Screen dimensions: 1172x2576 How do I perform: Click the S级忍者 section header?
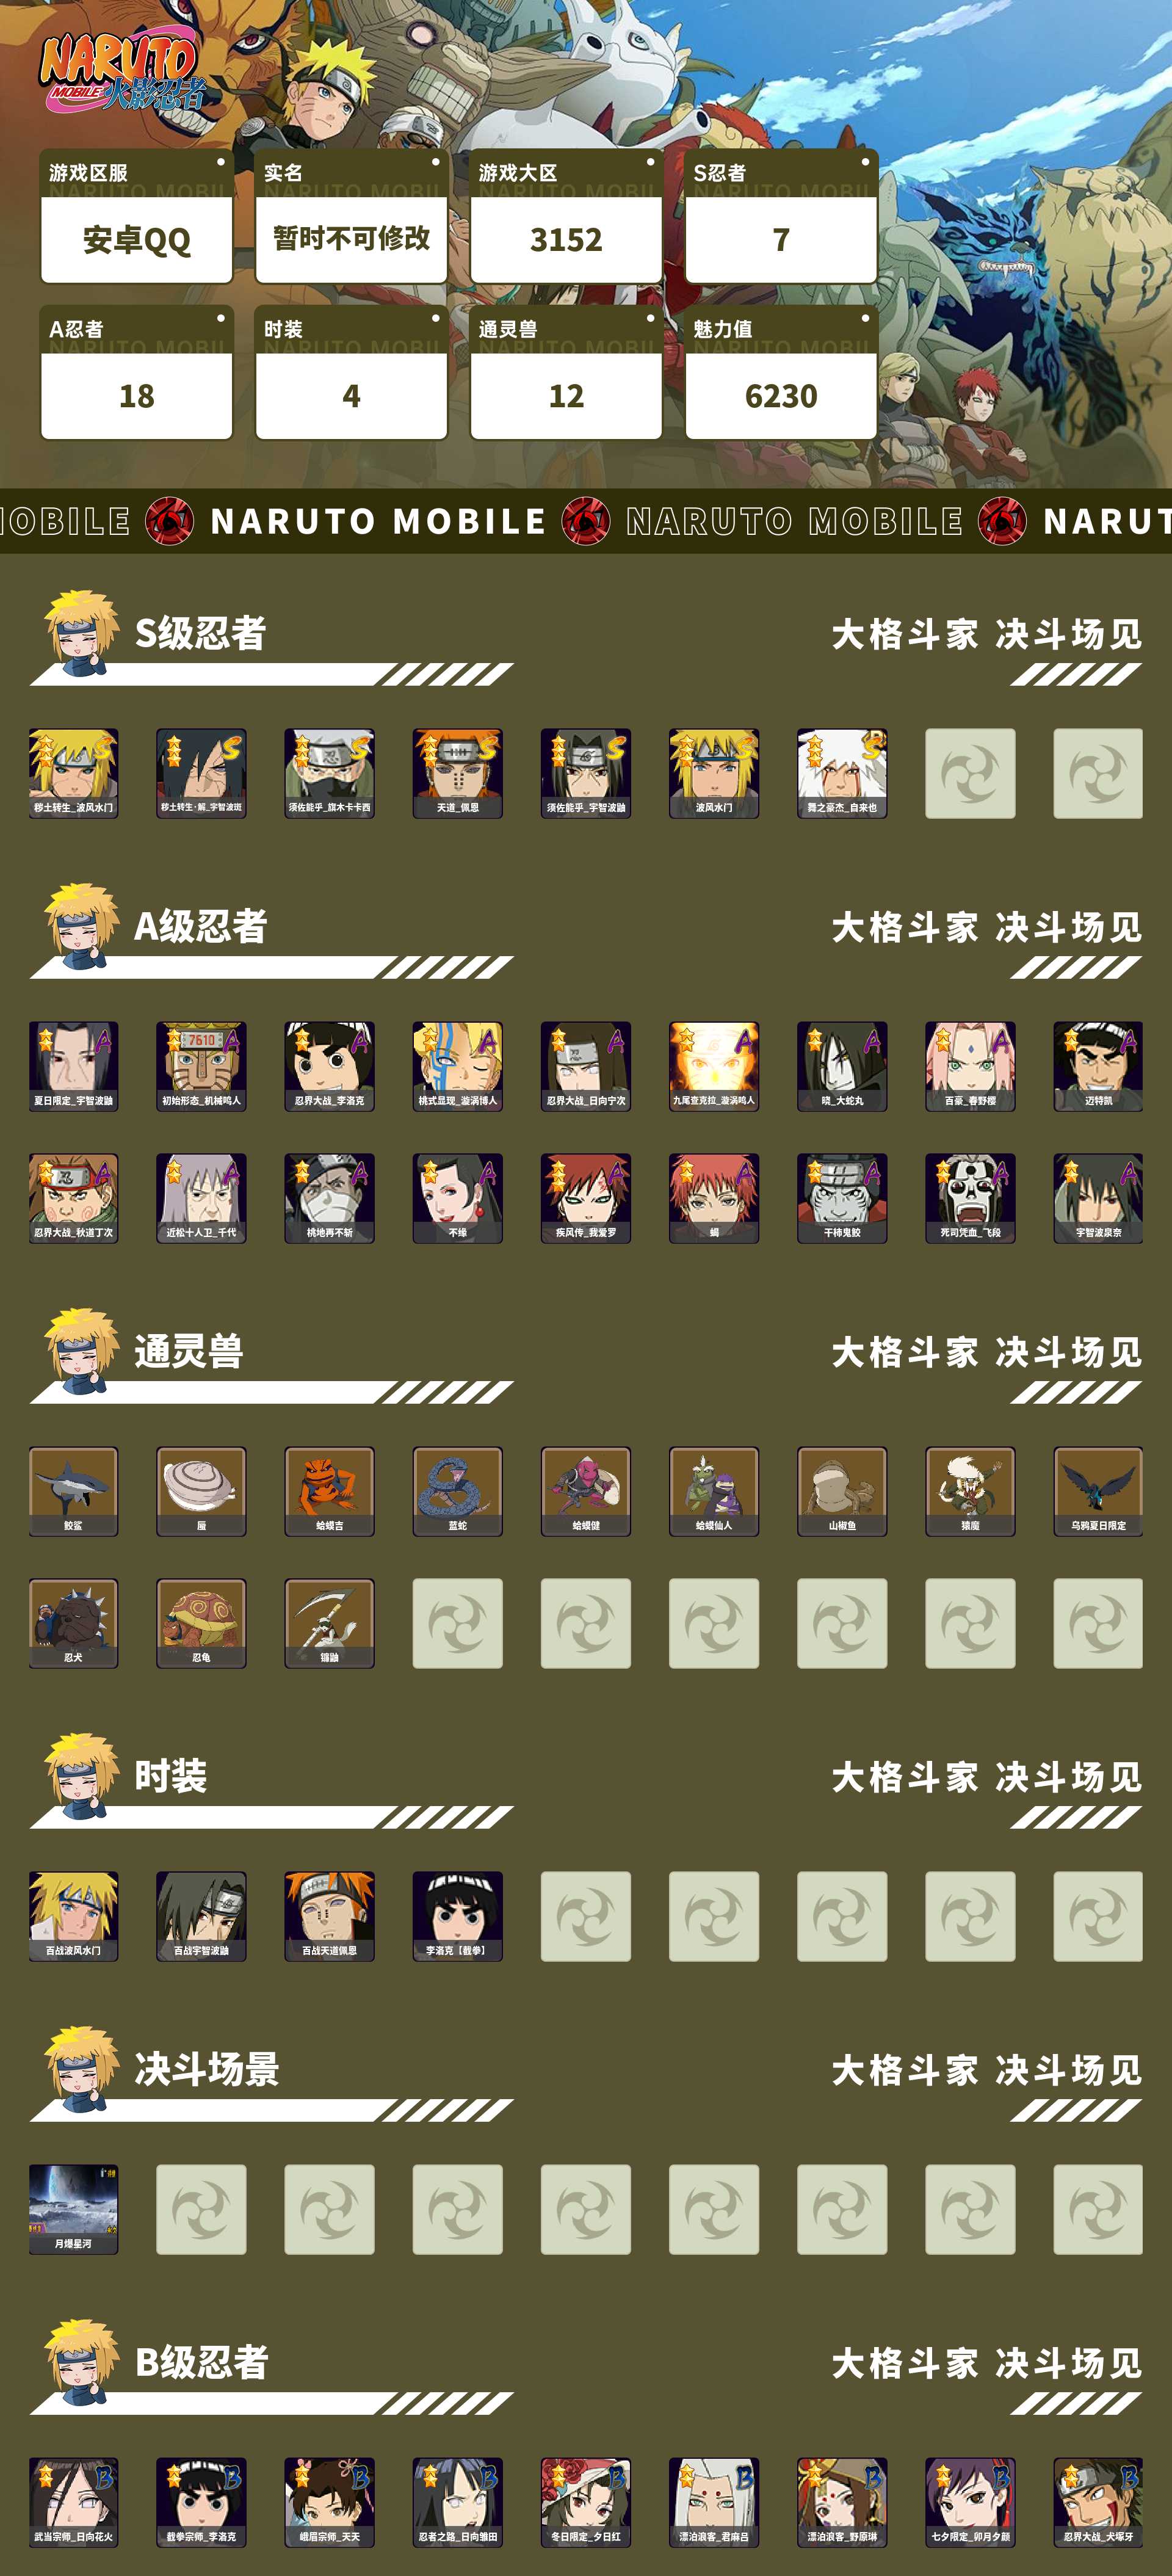click(x=200, y=633)
